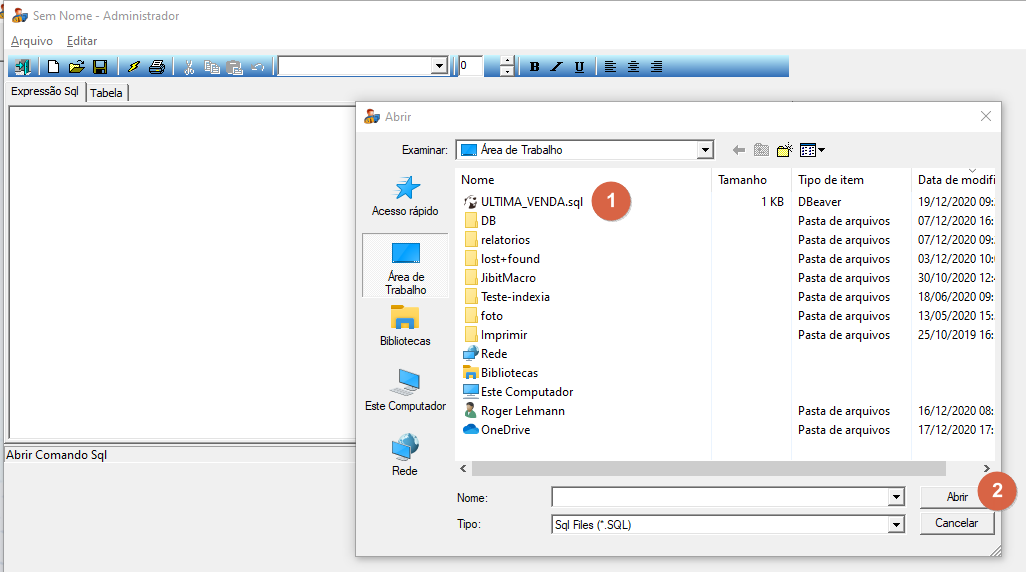This screenshot has height=572, width=1026.
Task: Click the open folder toolbar icon
Action: (x=77, y=67)
